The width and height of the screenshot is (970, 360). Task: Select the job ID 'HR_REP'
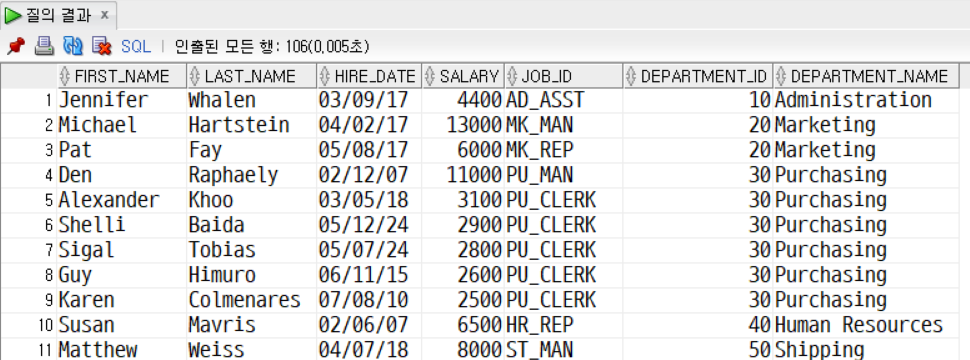click(564, 325)
